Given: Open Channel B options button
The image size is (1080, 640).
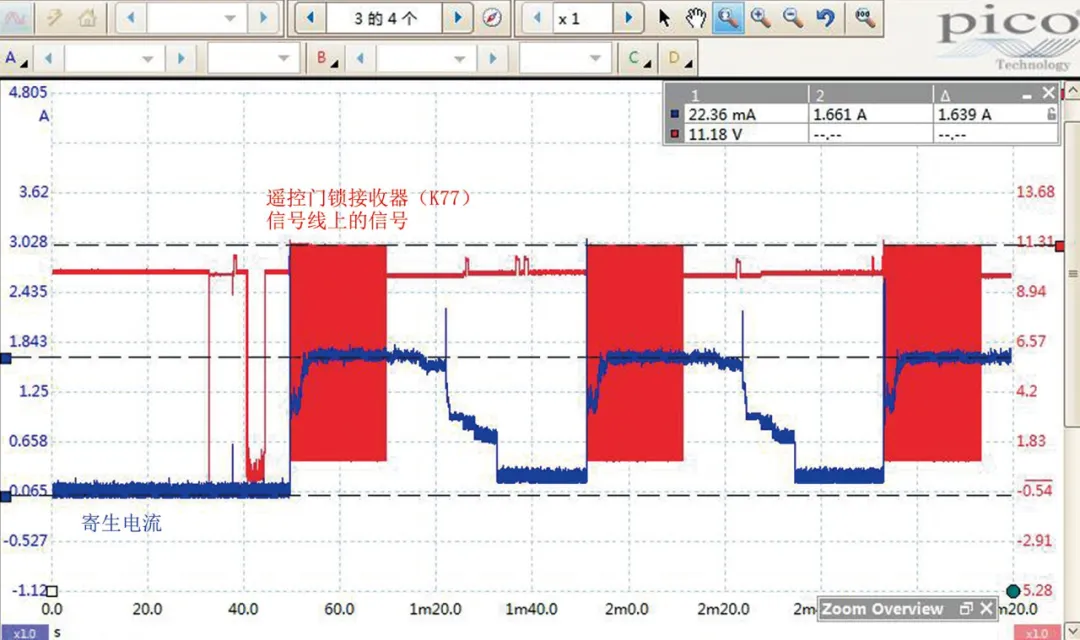Looking at the screenshot, I should (326, 59).
